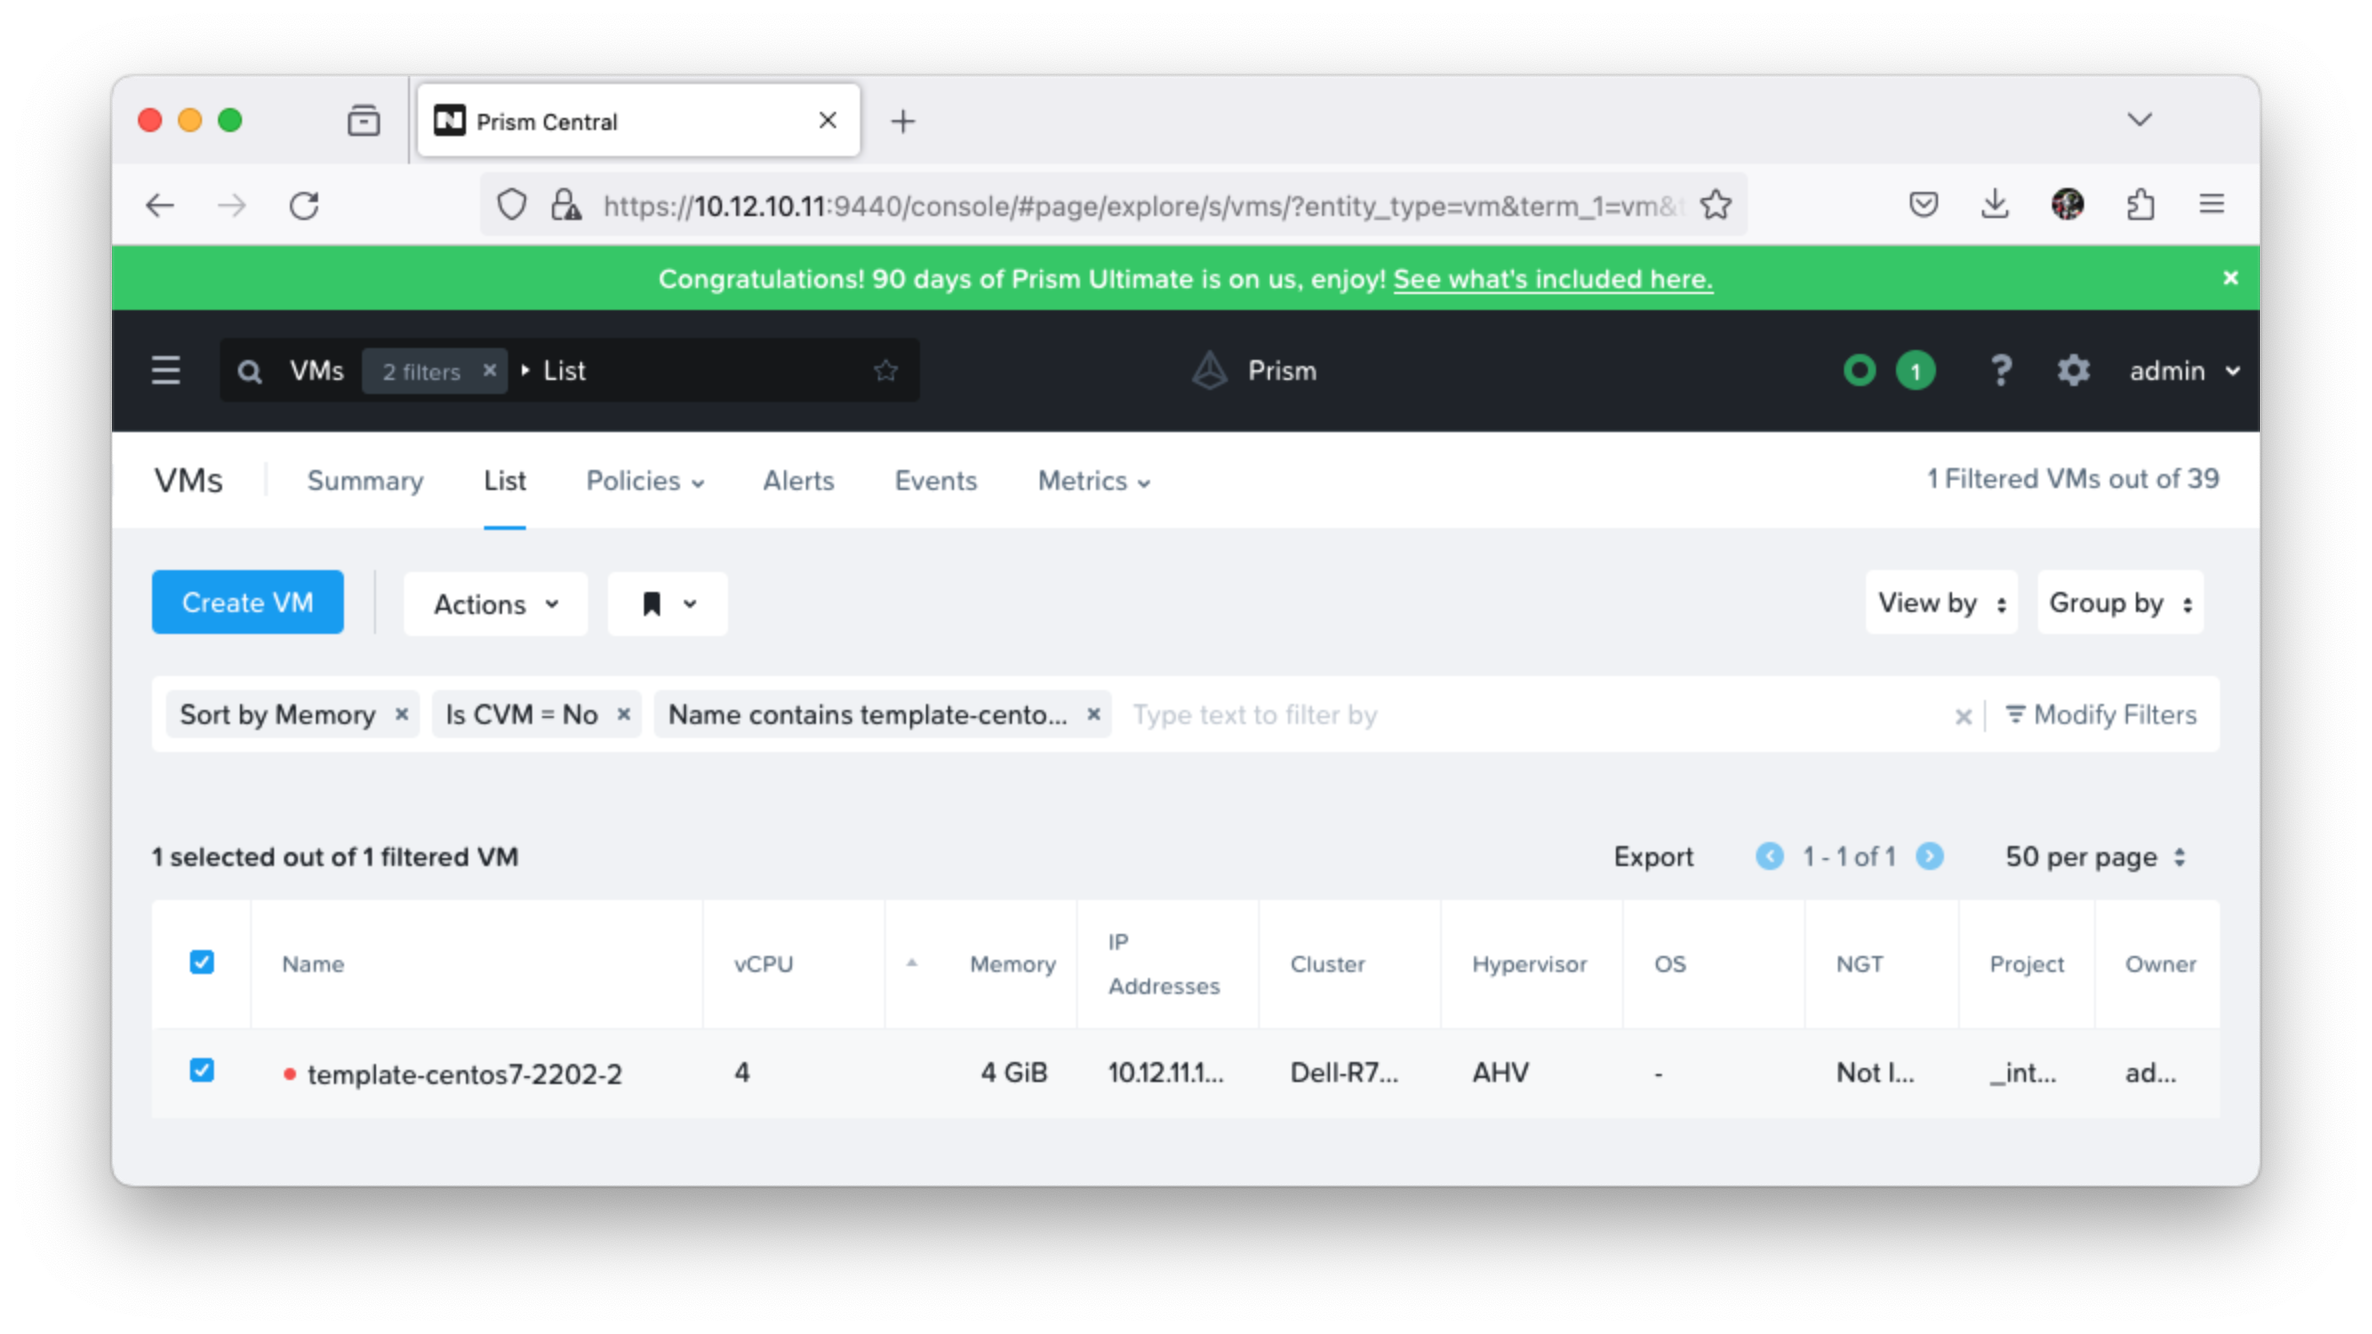
Task: Click the Dell-R7... cluster cell
Action: coord(1344,1073)
